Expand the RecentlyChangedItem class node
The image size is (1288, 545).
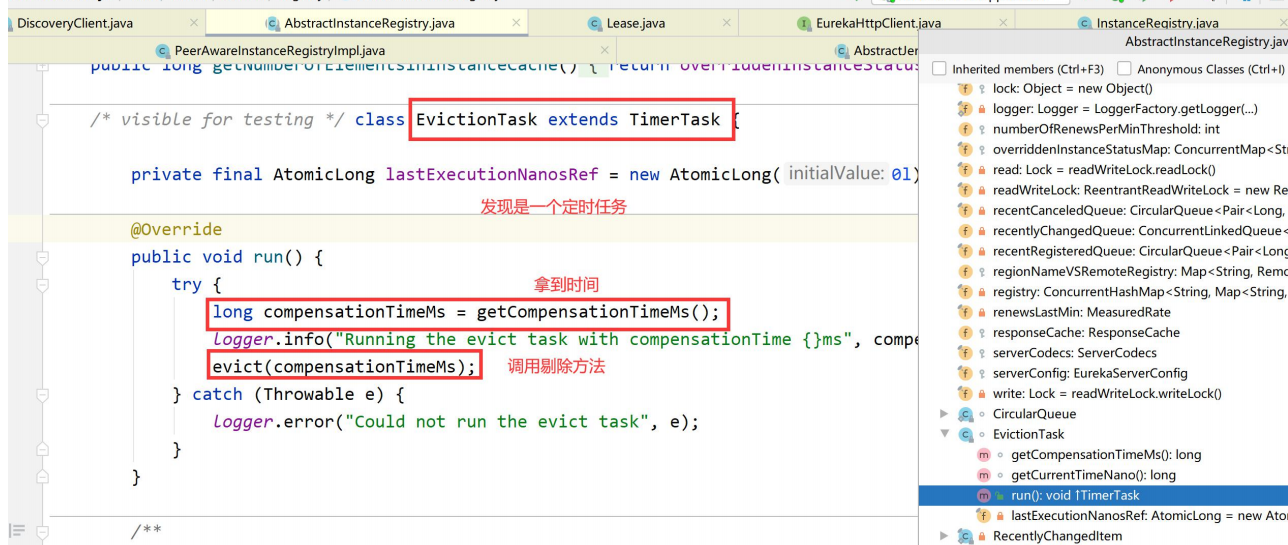[944, 536]
